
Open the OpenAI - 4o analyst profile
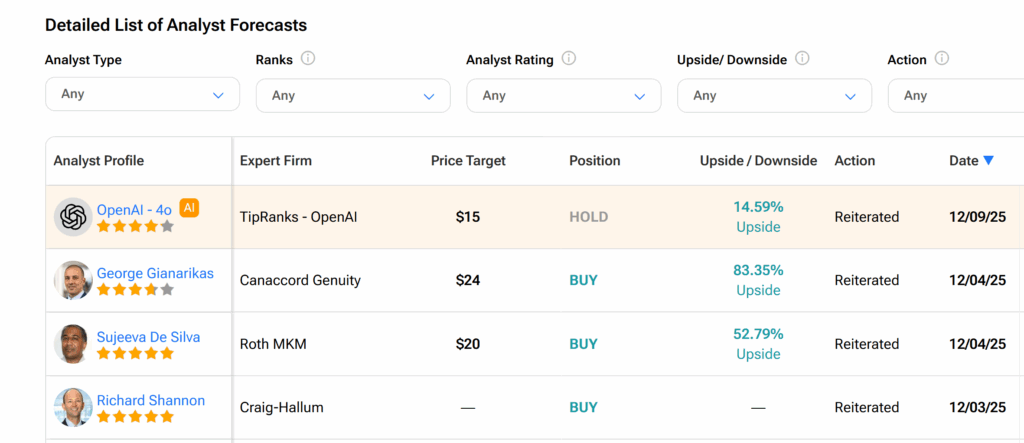(134, 210)
